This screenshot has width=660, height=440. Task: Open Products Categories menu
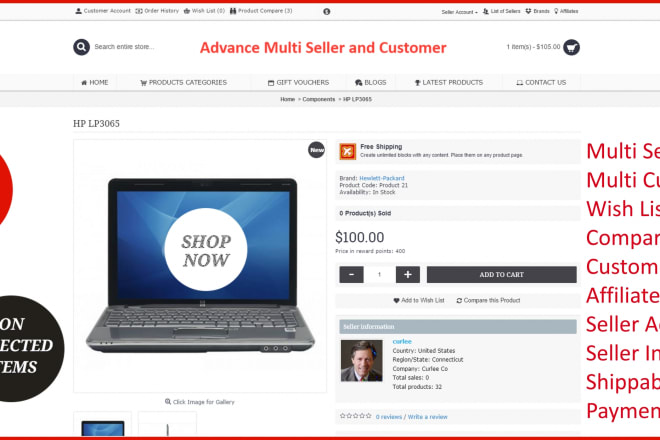click(x=184, y=83)
